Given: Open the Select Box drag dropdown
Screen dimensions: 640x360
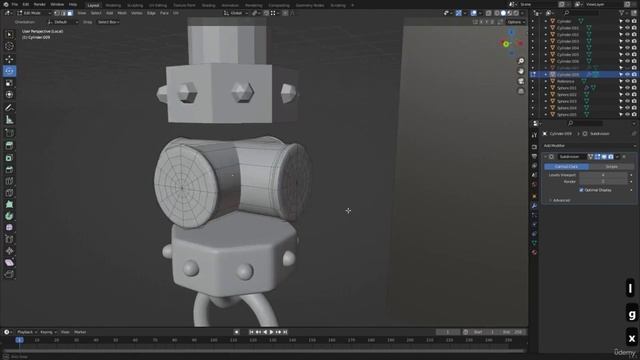Looking at the screenshot, I should (x=108, y=22).
